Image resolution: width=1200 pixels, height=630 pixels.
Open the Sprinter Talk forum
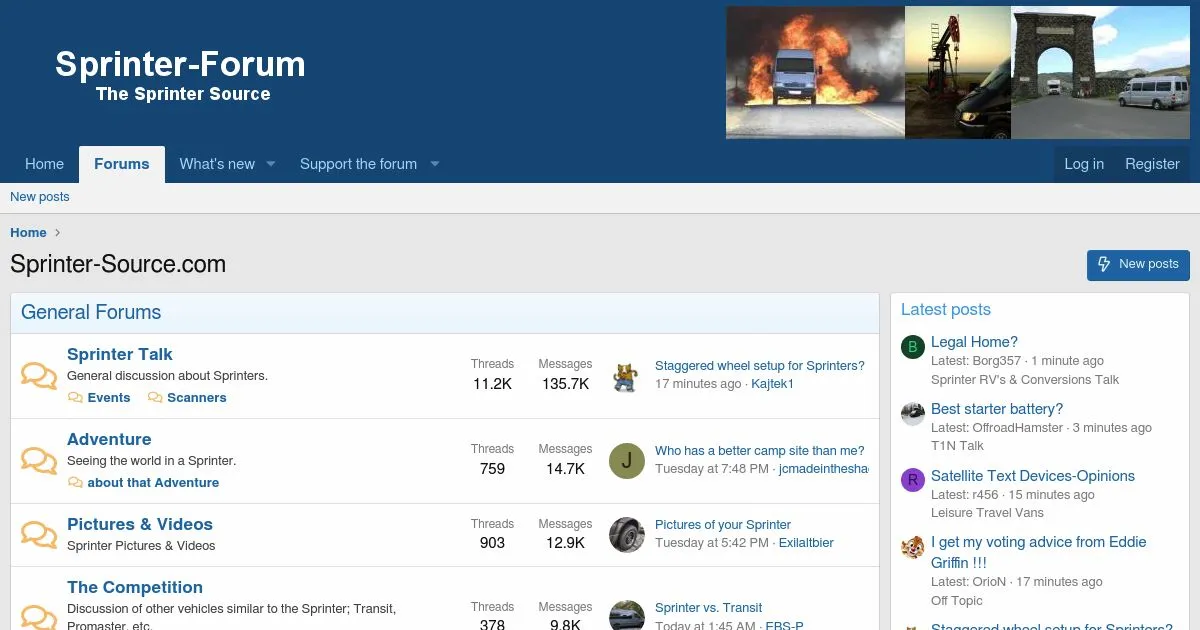119,354
